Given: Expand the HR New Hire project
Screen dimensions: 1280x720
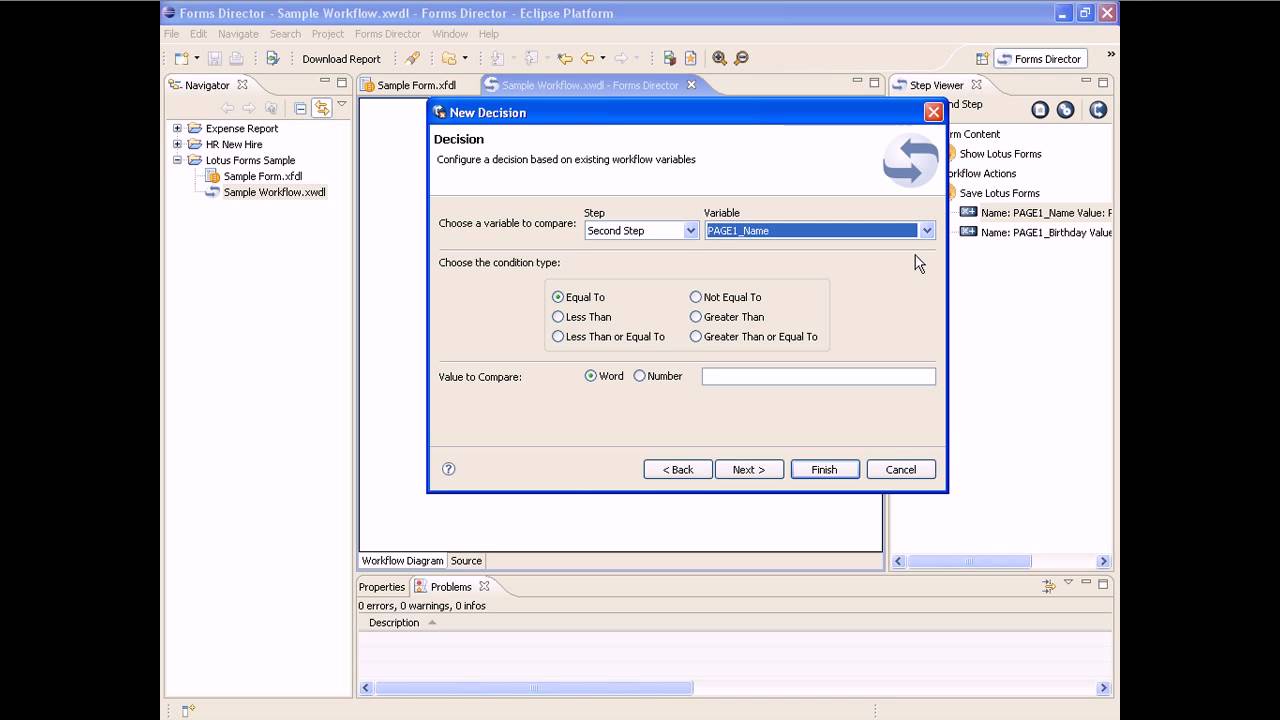Looking at the screenshot, I should 177,144.
